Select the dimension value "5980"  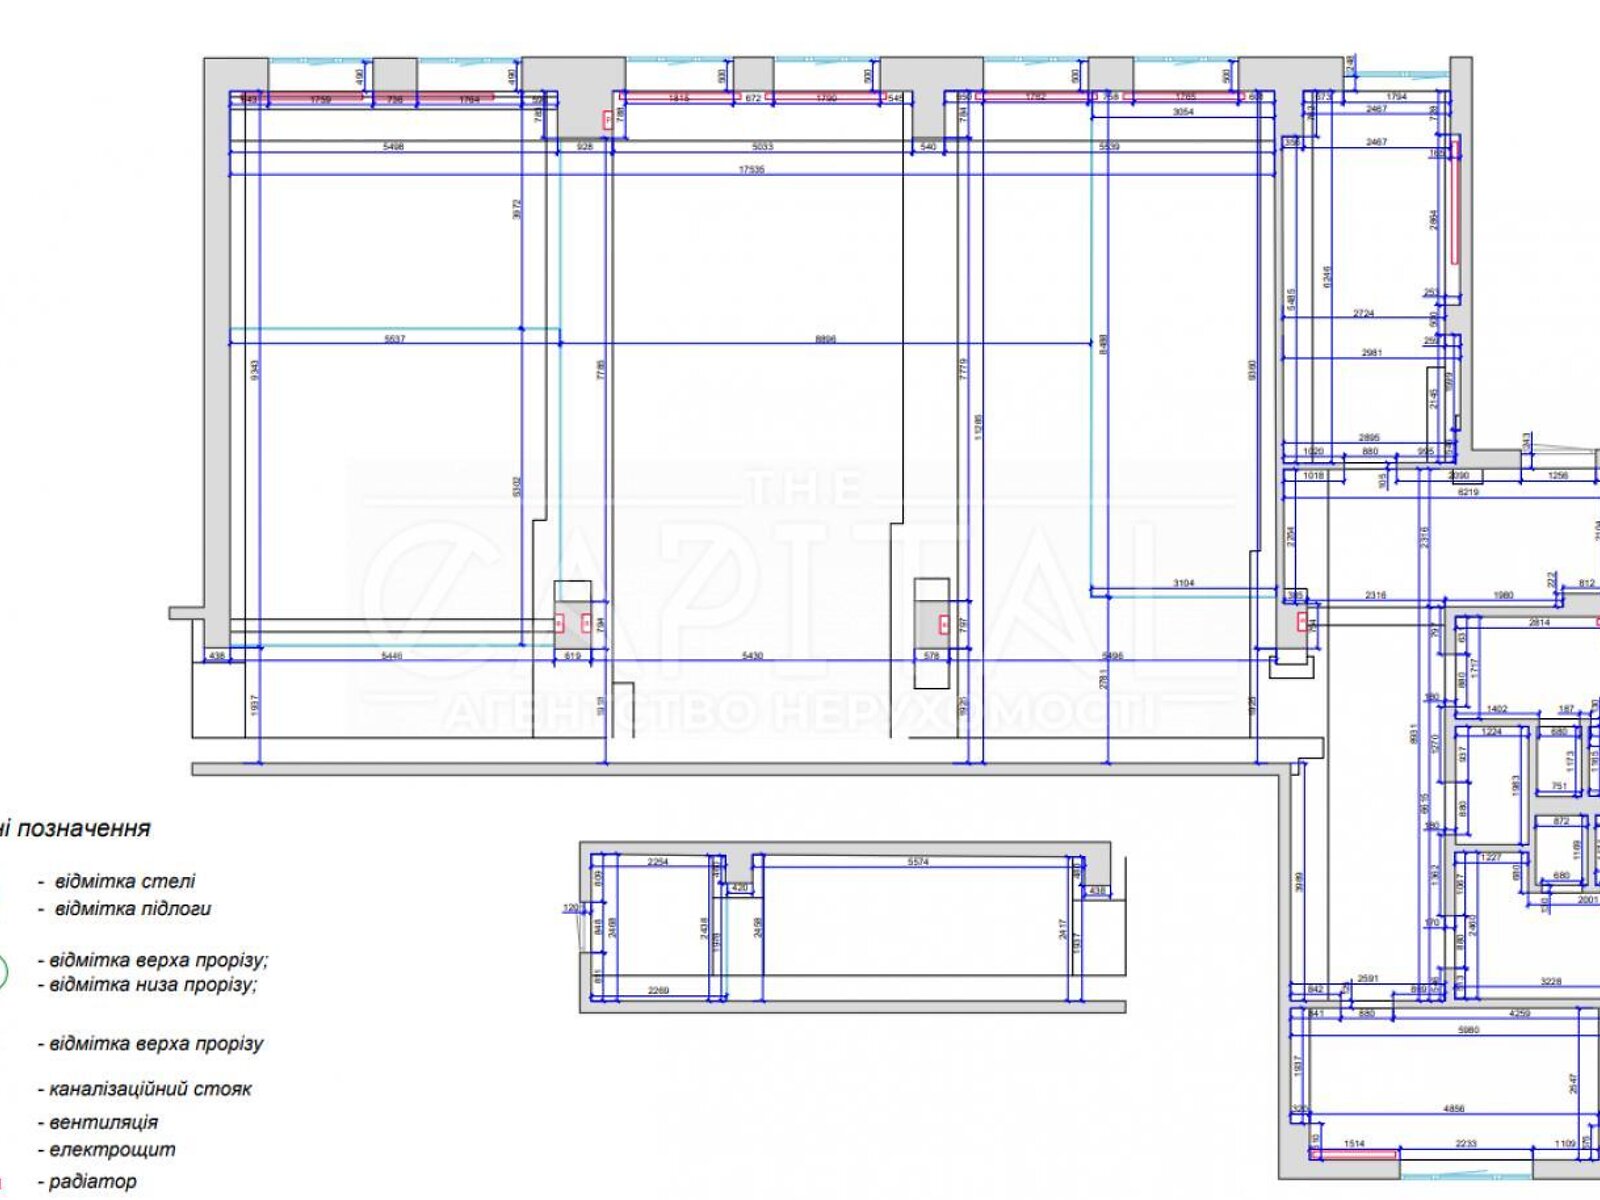coord(1469,1030)
